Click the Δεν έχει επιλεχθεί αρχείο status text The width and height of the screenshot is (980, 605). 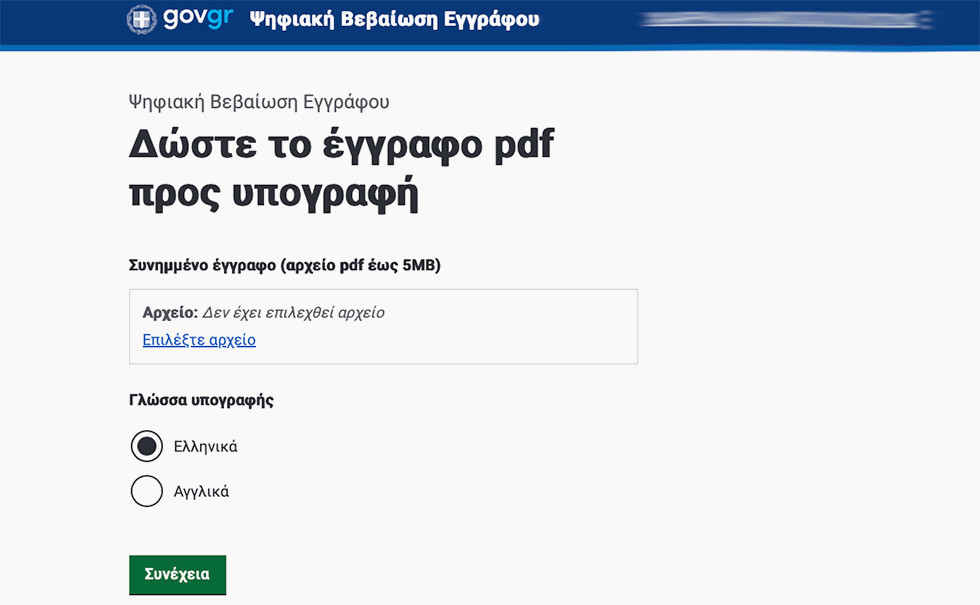click(294, 312)
